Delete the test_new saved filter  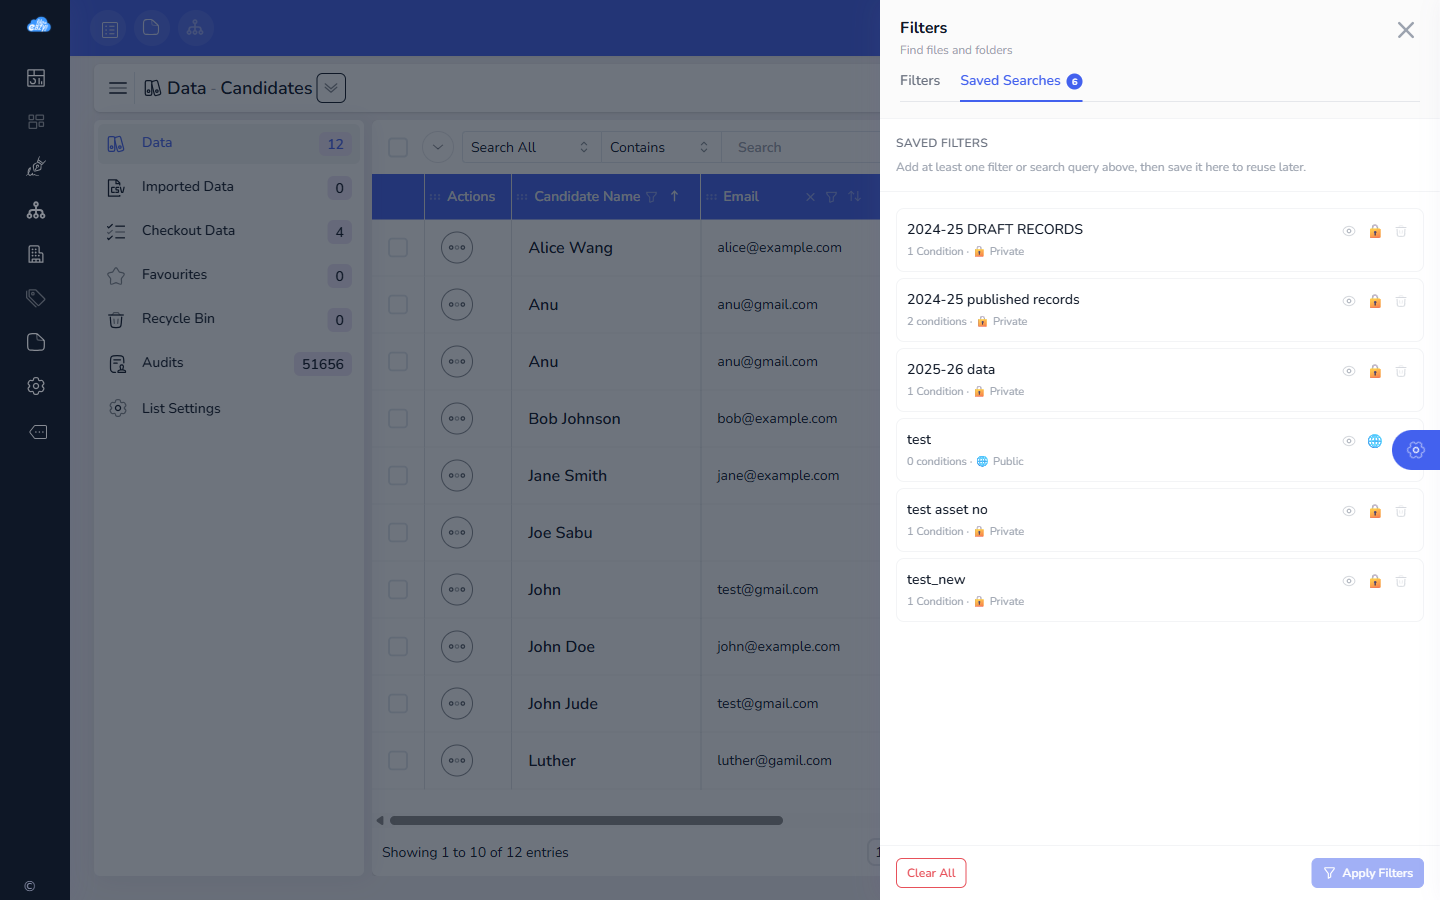1401,581
